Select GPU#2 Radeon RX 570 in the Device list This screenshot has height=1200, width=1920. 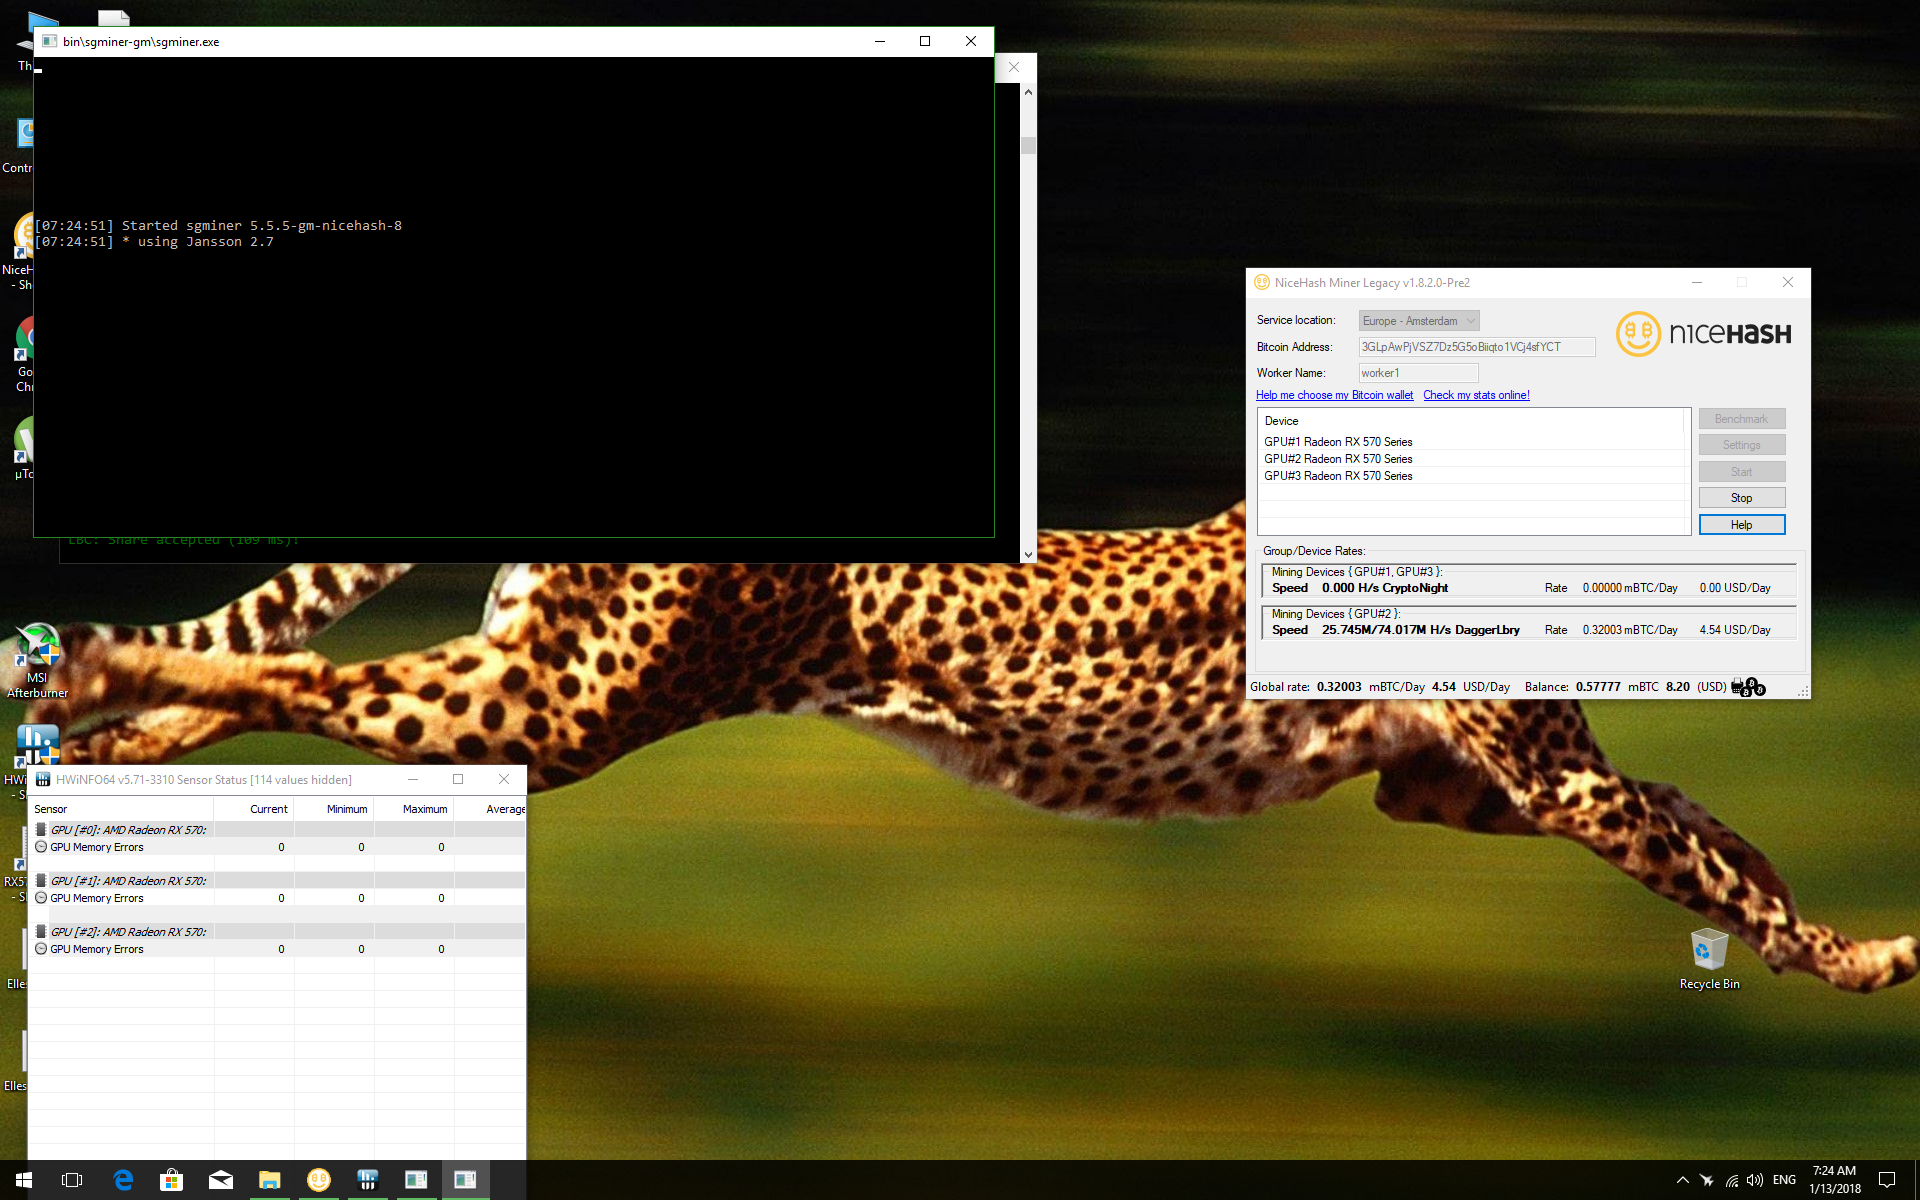[1338, 458]
